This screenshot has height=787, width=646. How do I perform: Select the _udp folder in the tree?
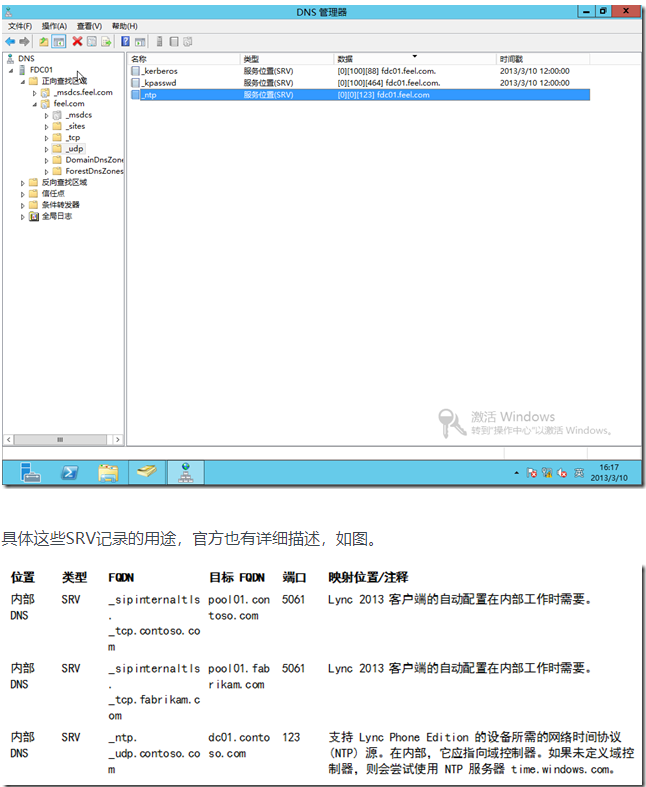75,149
